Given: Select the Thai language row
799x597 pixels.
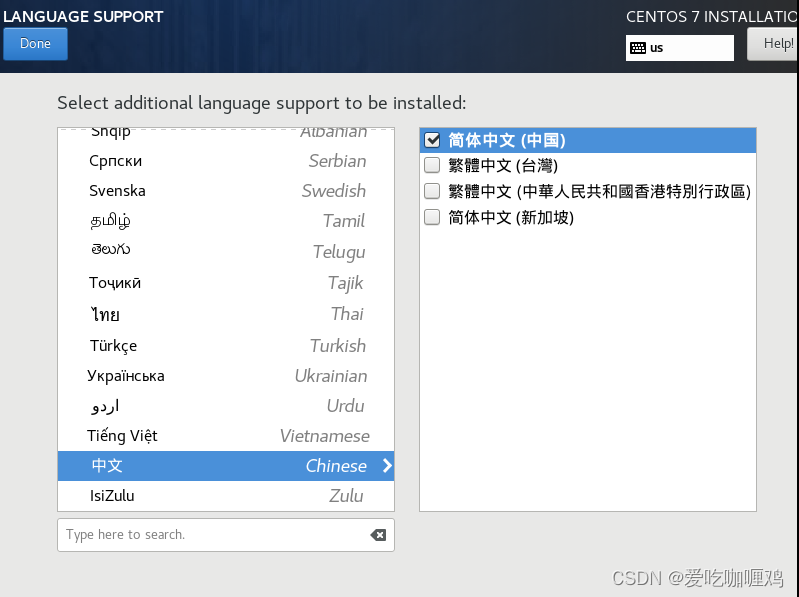Looking at the screenshot, I should click(226, 314).
